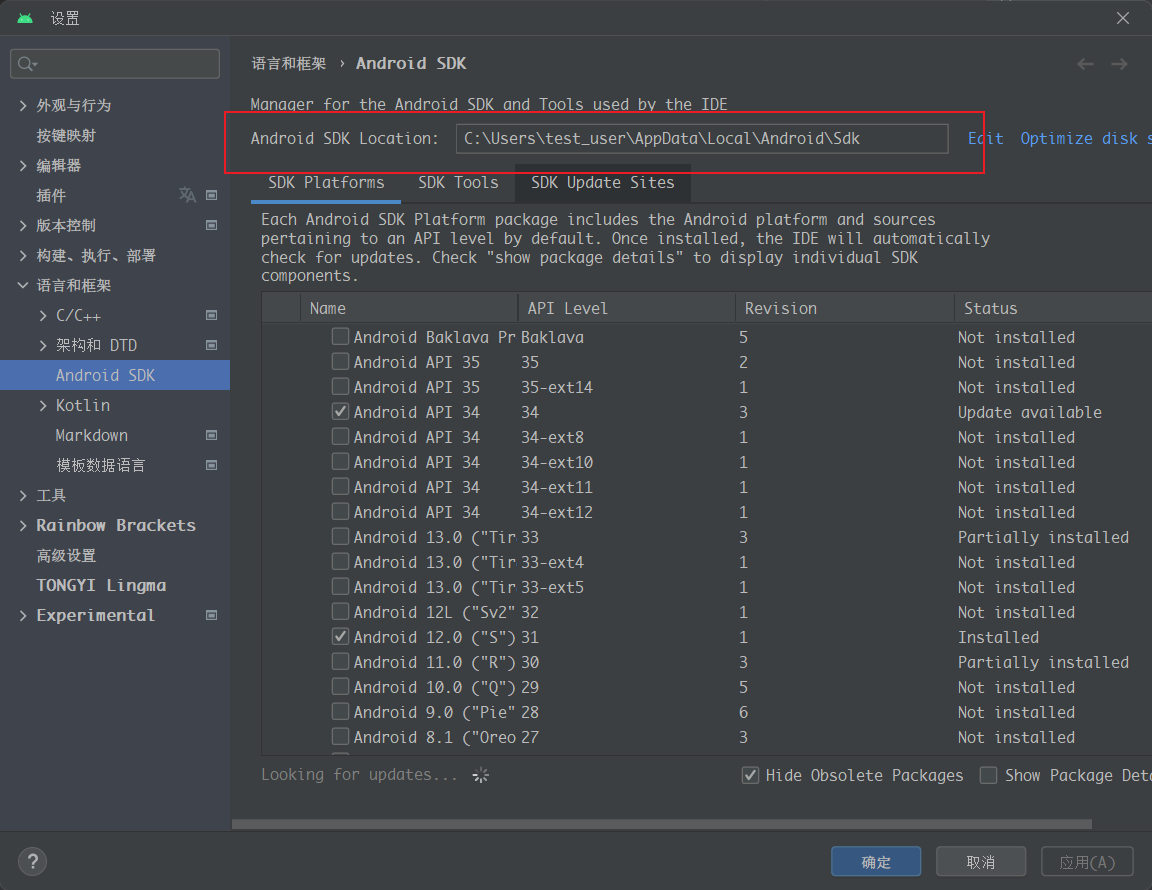Open the SDK Update Sites tab

[x=602, y=182]
